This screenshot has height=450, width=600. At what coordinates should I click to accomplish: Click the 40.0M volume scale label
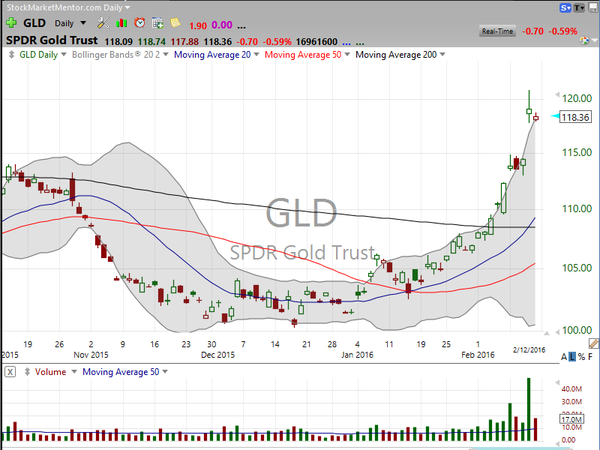pyautogui.click(x=571, y=389)
